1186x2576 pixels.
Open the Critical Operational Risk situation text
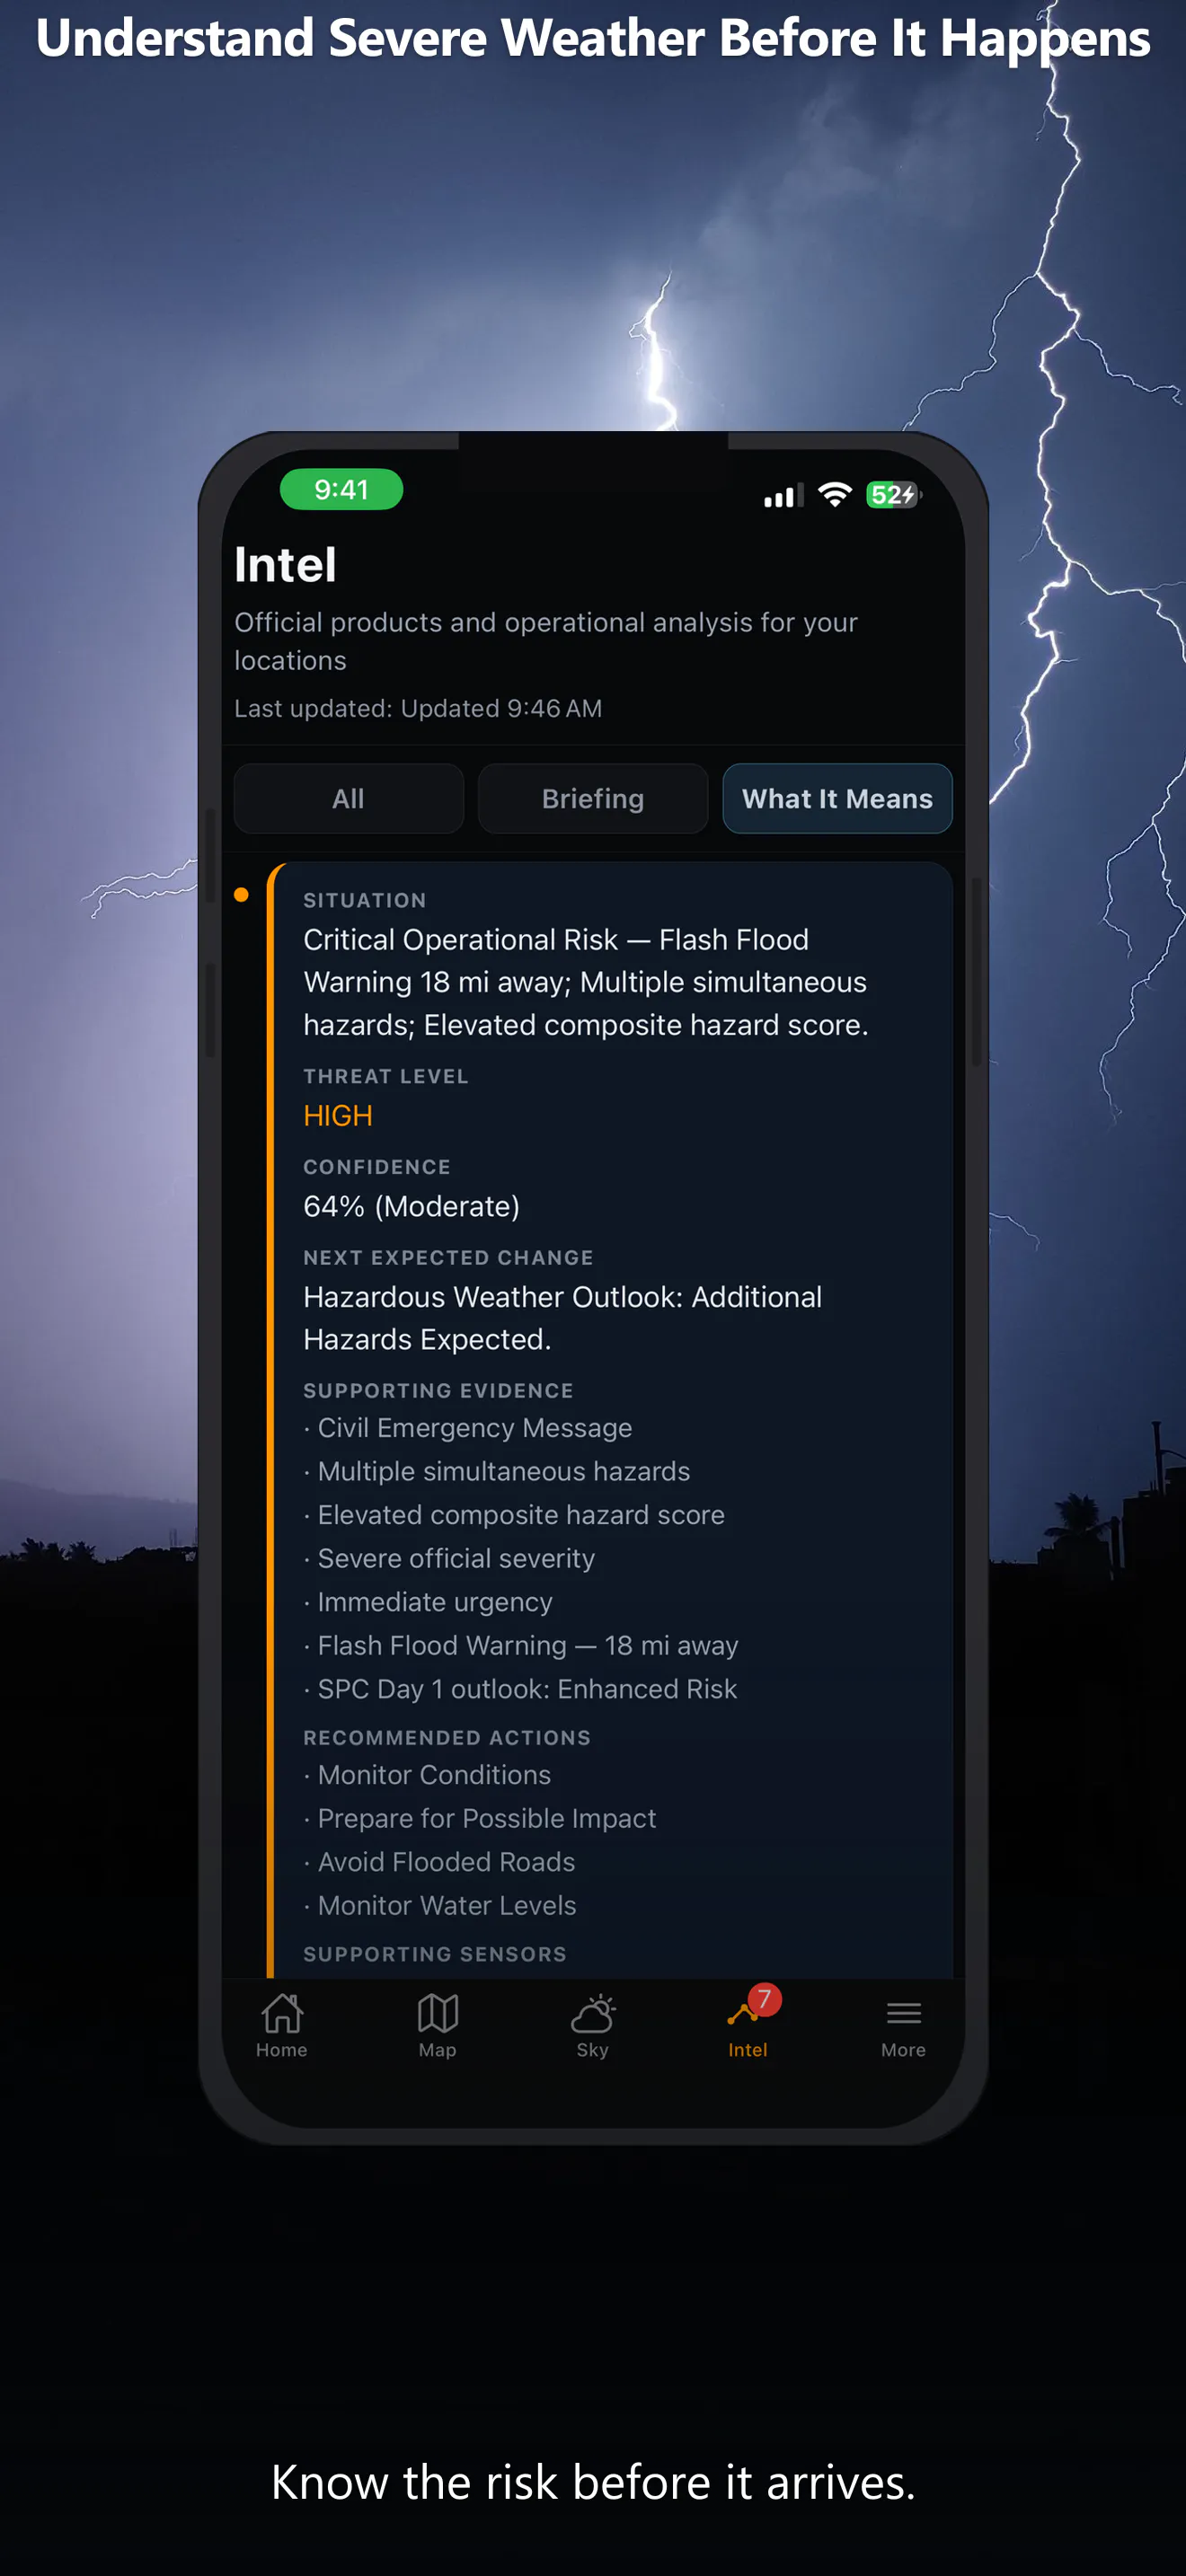586,982
